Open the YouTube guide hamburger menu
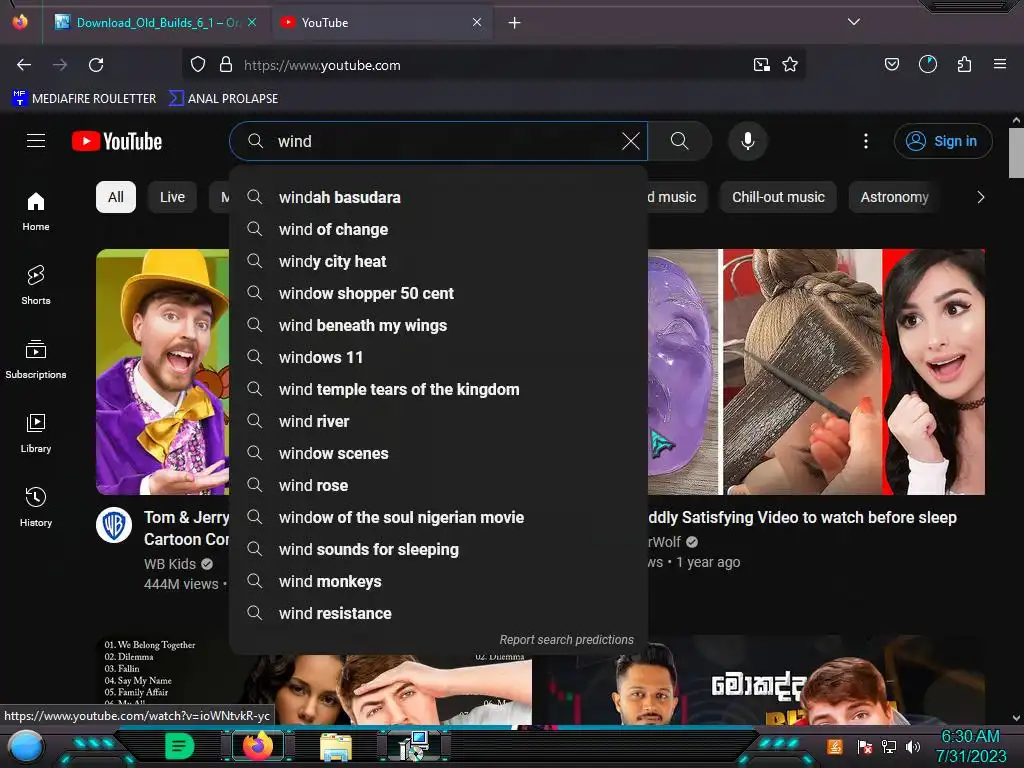 click(36, 140)
